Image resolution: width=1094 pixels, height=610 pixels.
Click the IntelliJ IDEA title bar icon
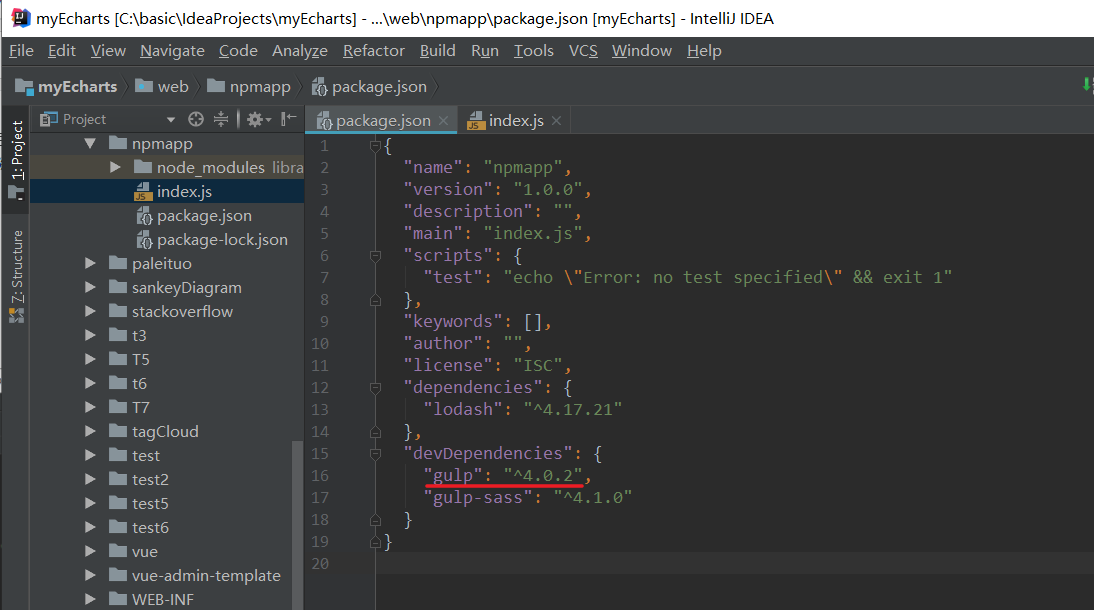point(20,18)
